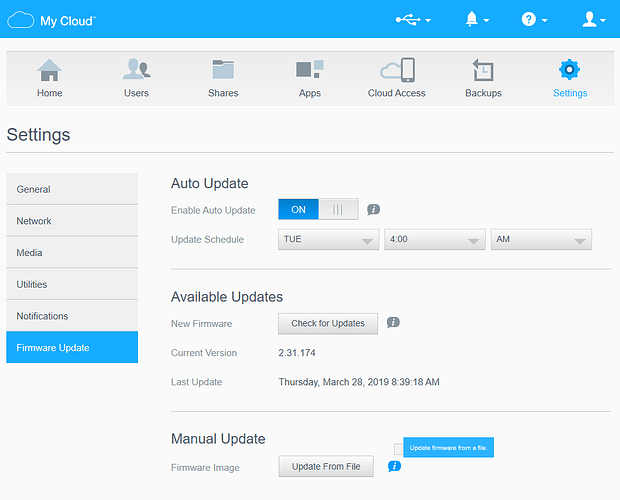Click the info icon next to Enable Auto Update

coord(373,209)
